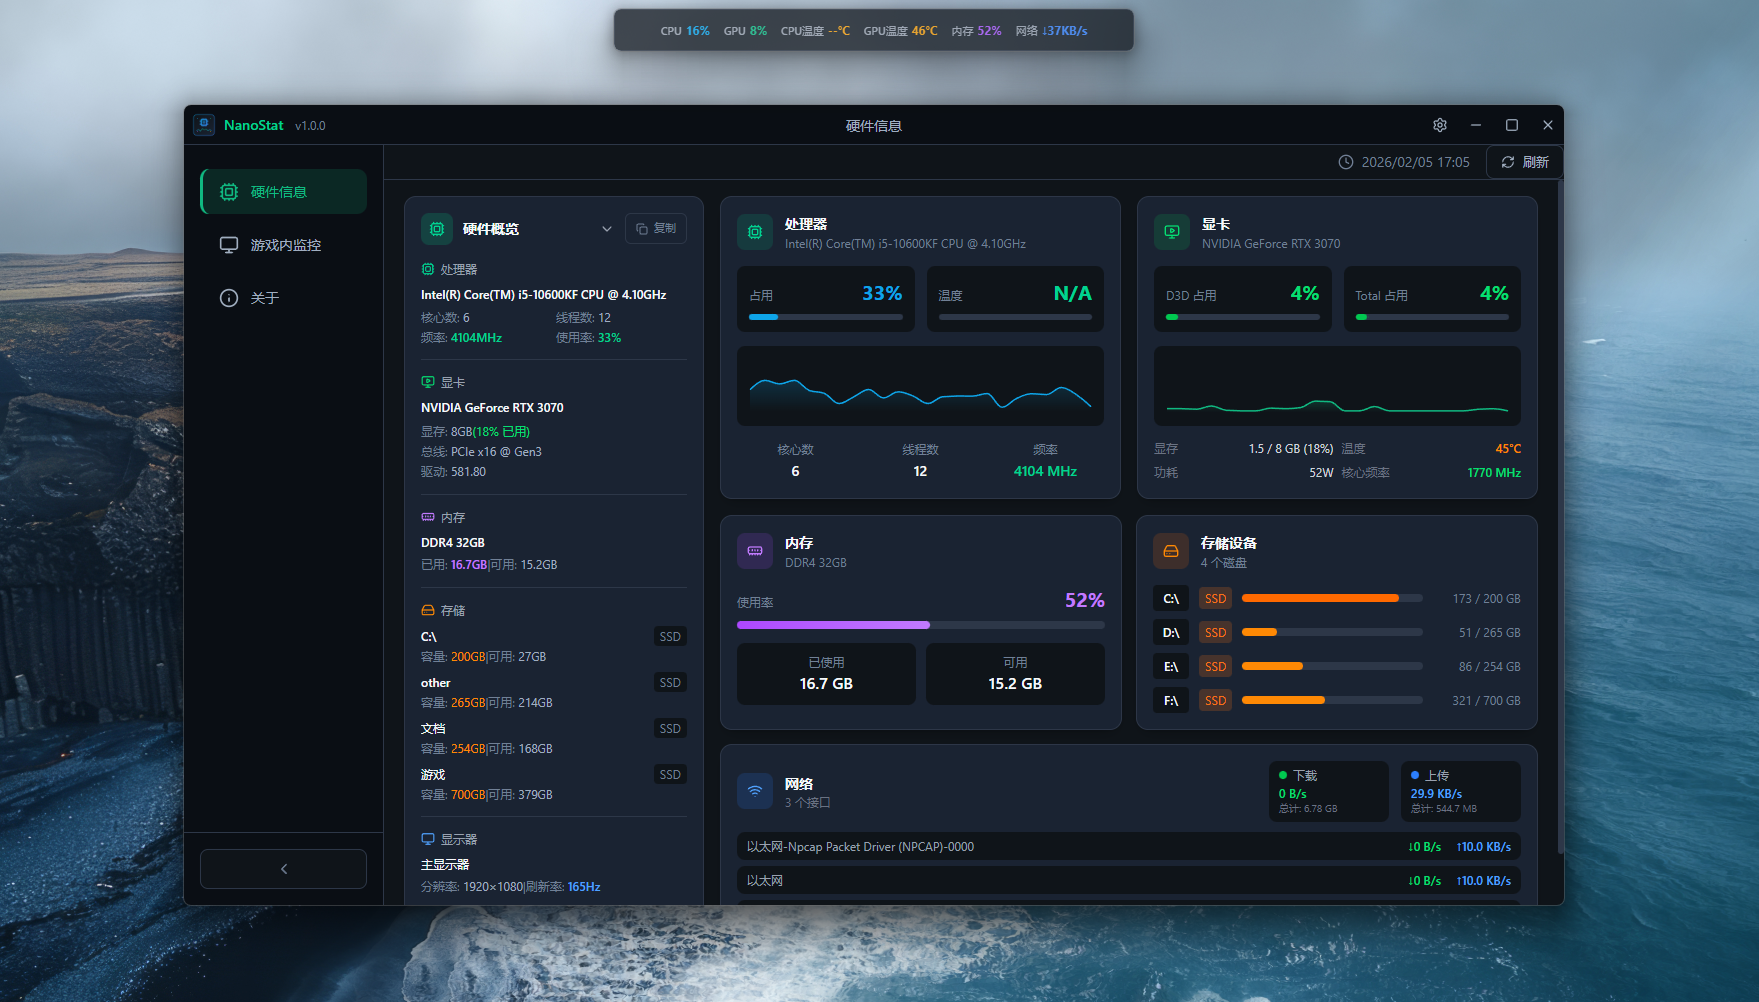This screenshot has height=1002, width=1759.
Task: Click the GPU usage history graph
Action: (x=1337, y=386)
